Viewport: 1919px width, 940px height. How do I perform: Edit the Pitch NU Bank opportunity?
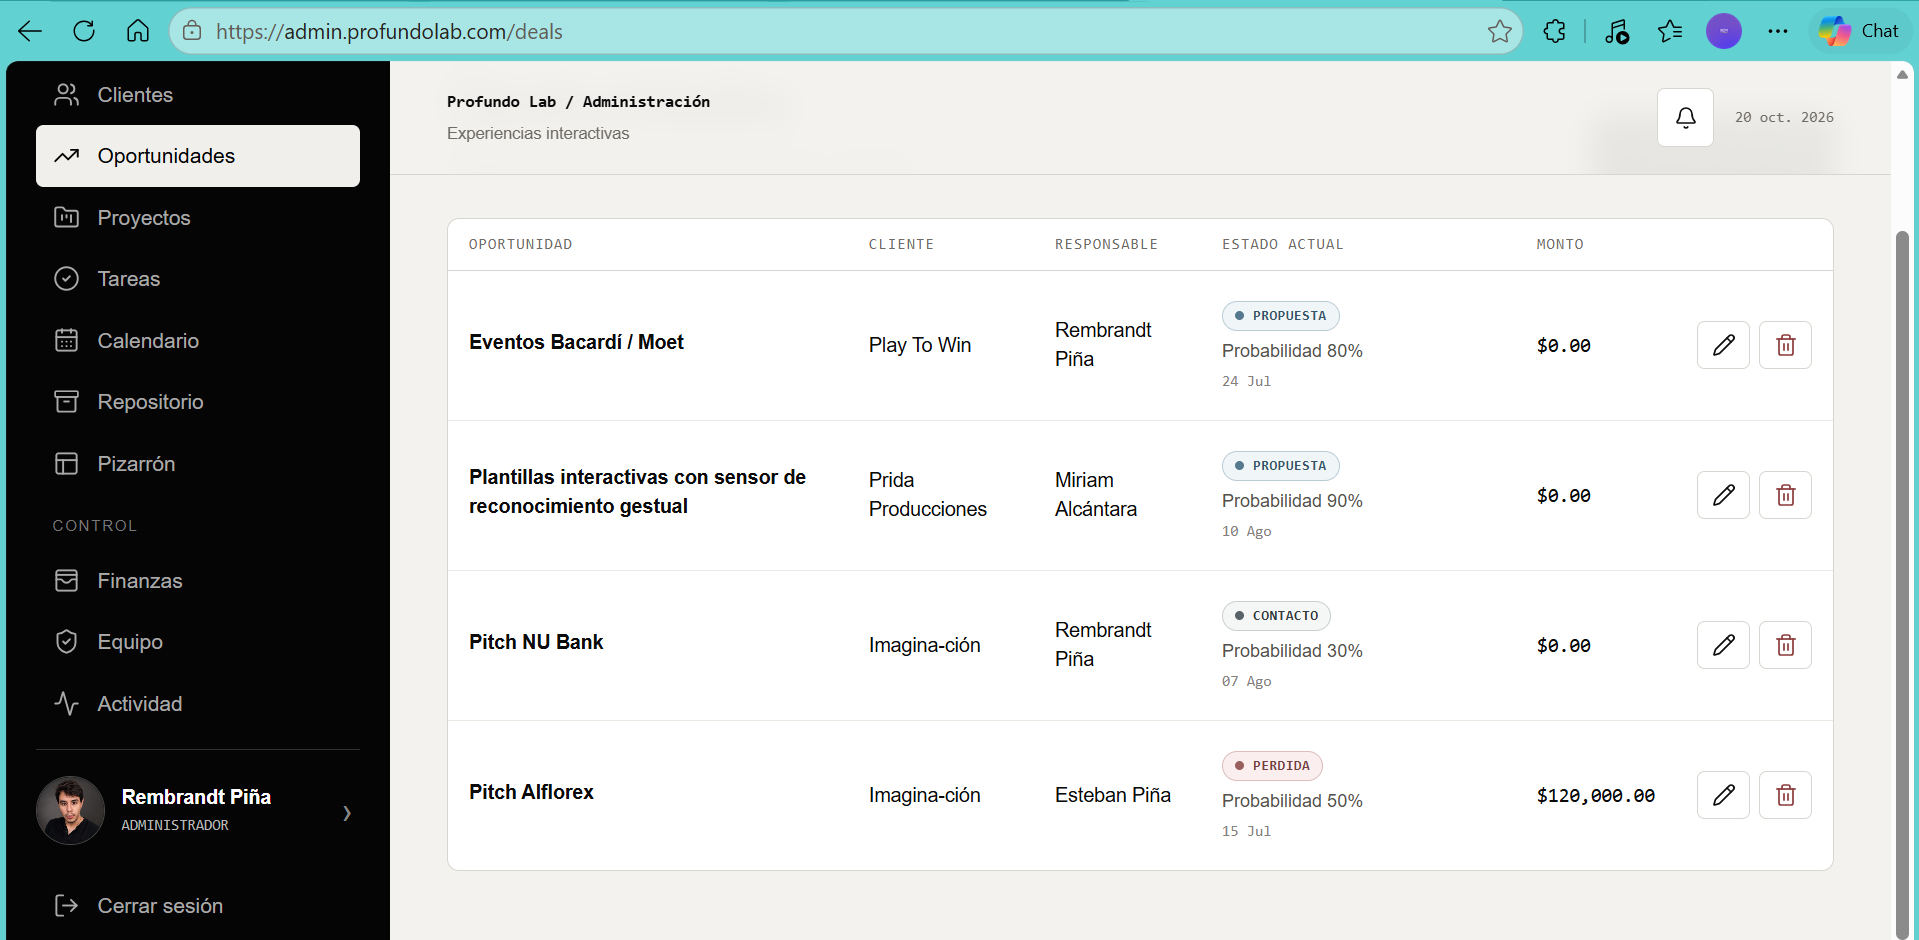point(1723,645)
